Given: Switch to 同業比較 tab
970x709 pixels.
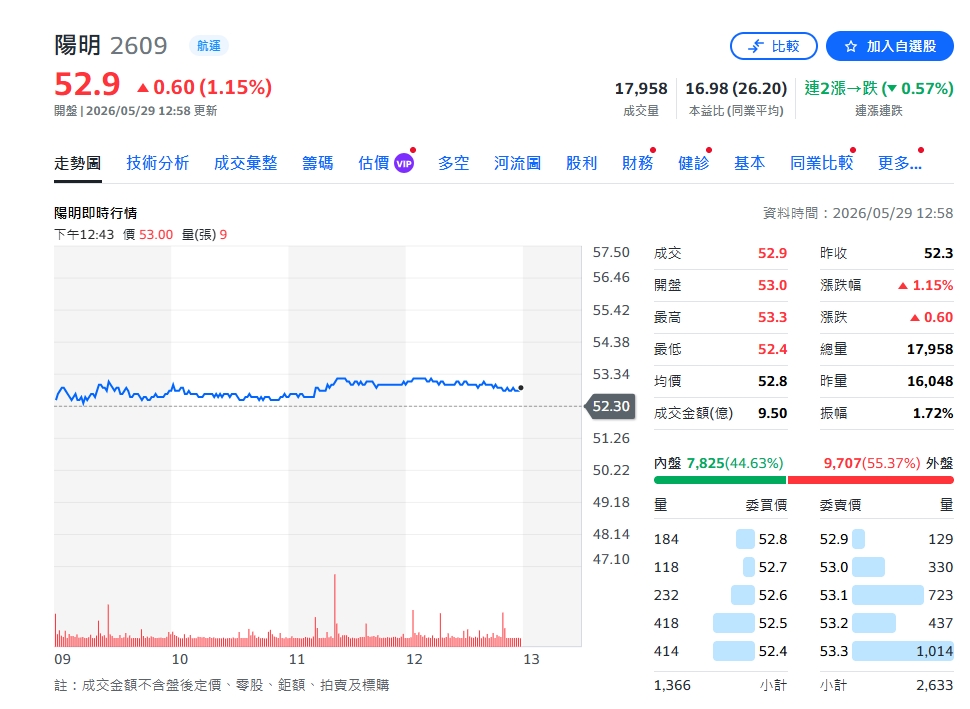Looking at the screenshot, I should [x=822, y=163].
